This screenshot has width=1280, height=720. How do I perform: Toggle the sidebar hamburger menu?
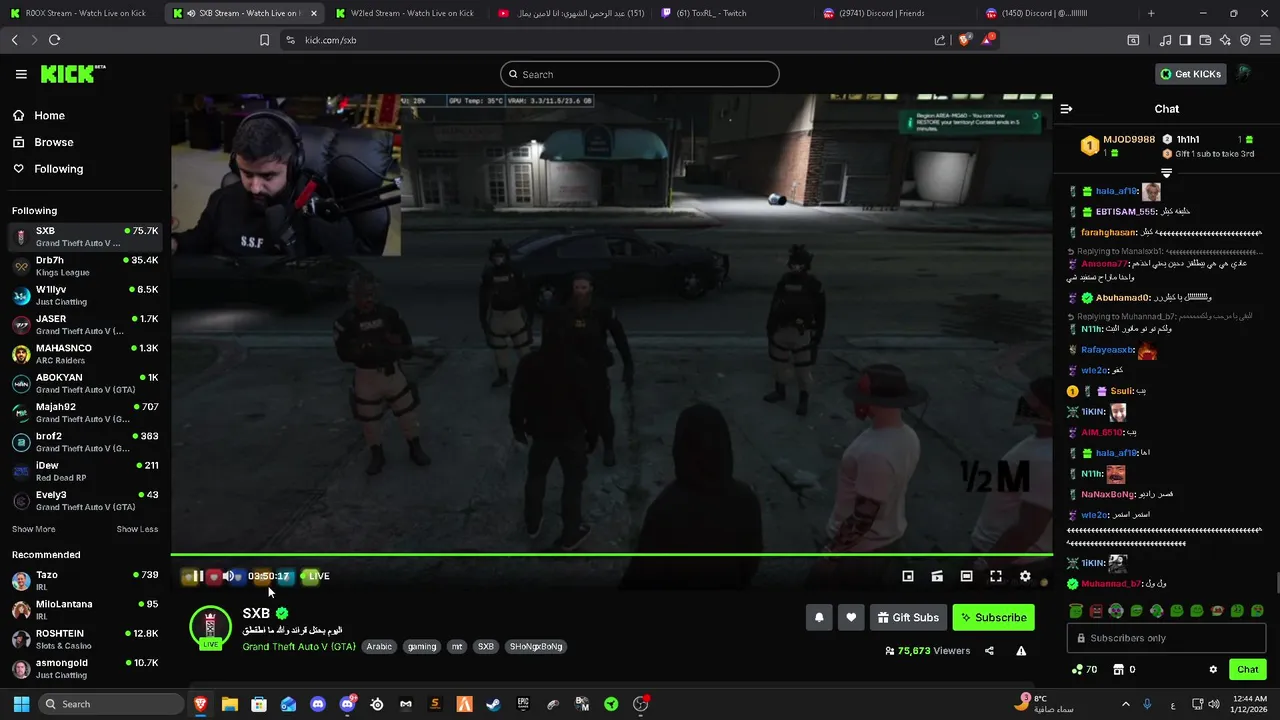(21, 74)
